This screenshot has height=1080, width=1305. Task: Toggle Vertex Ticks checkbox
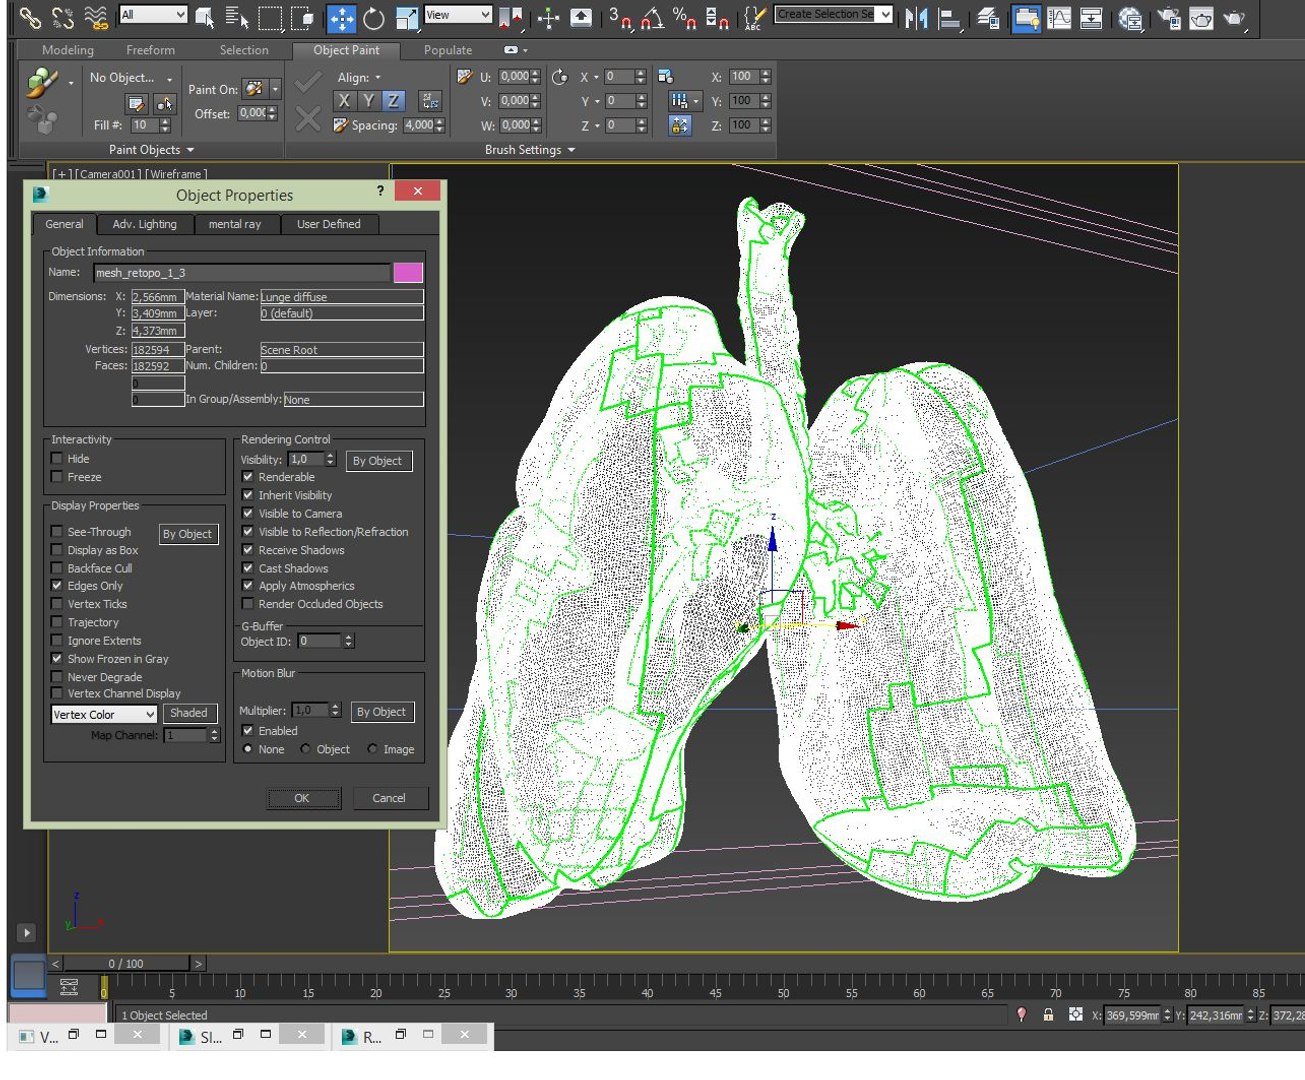point(57,604)
